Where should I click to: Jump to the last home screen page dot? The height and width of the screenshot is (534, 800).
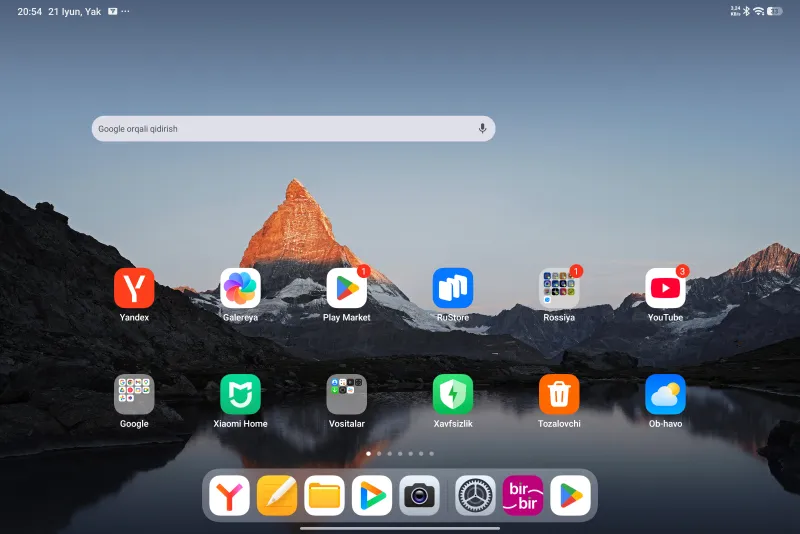click(x=432, y=453)
